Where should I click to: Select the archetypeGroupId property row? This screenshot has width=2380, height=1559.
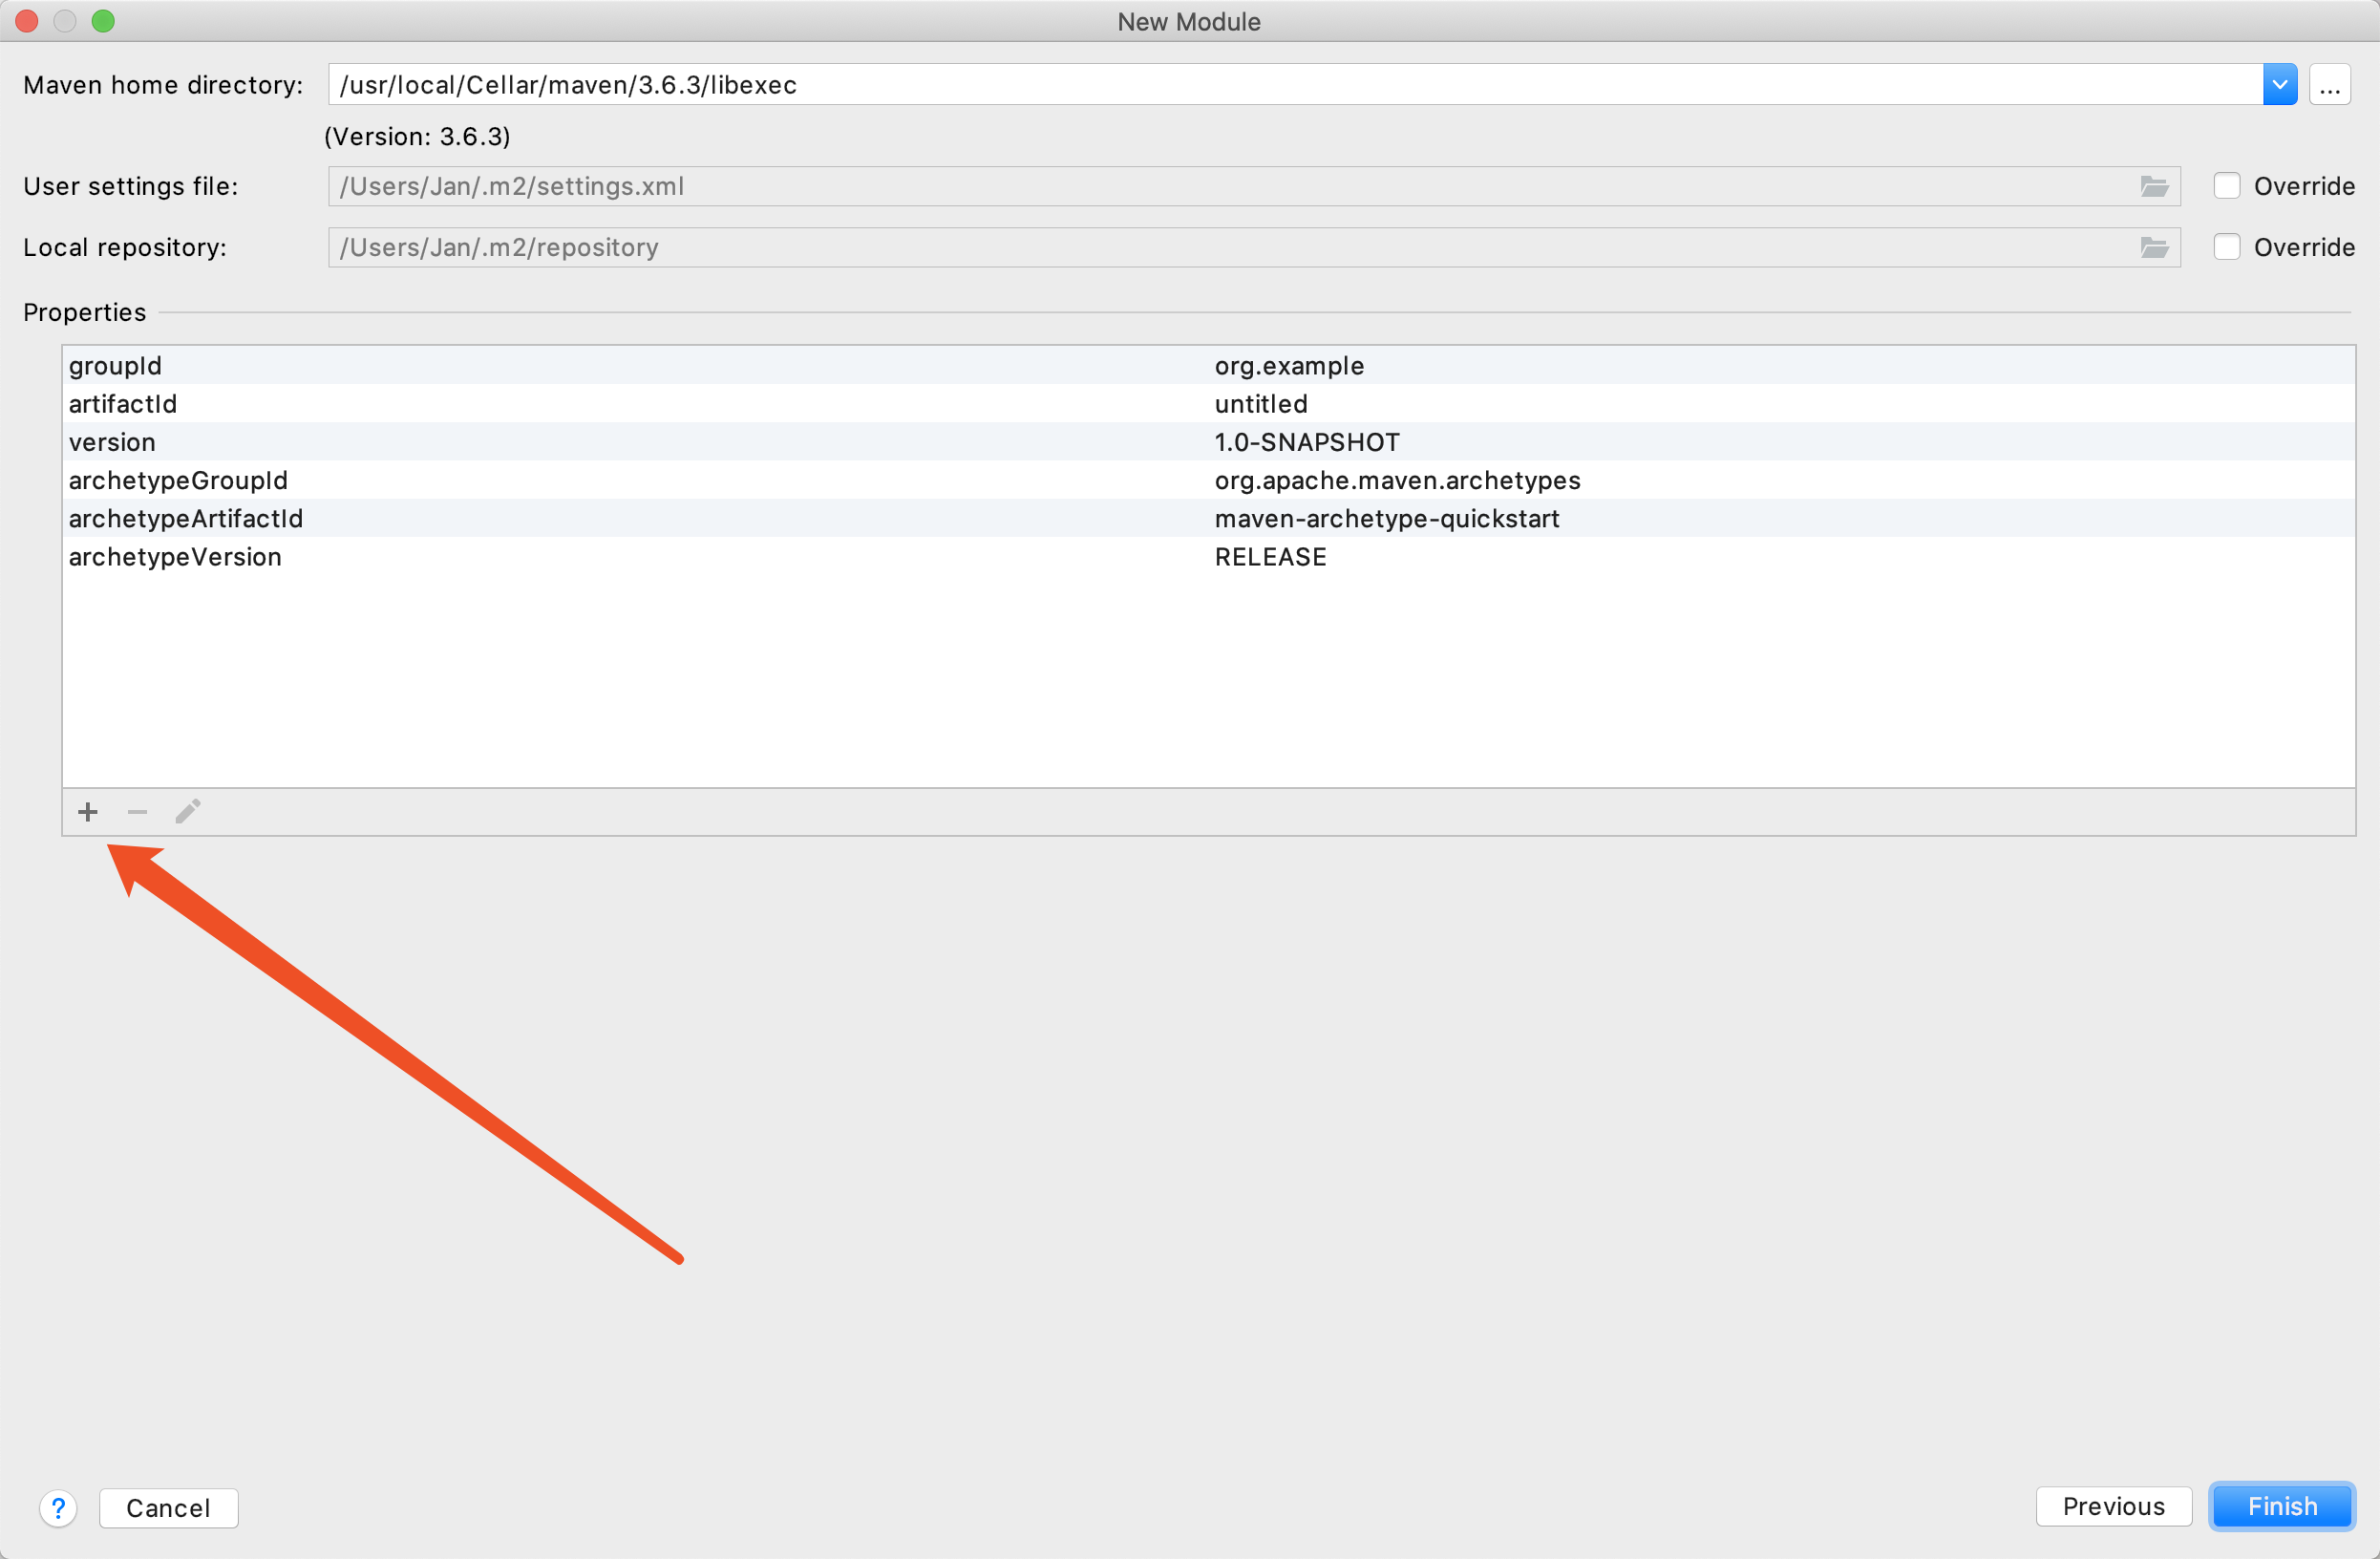[640, 481]
